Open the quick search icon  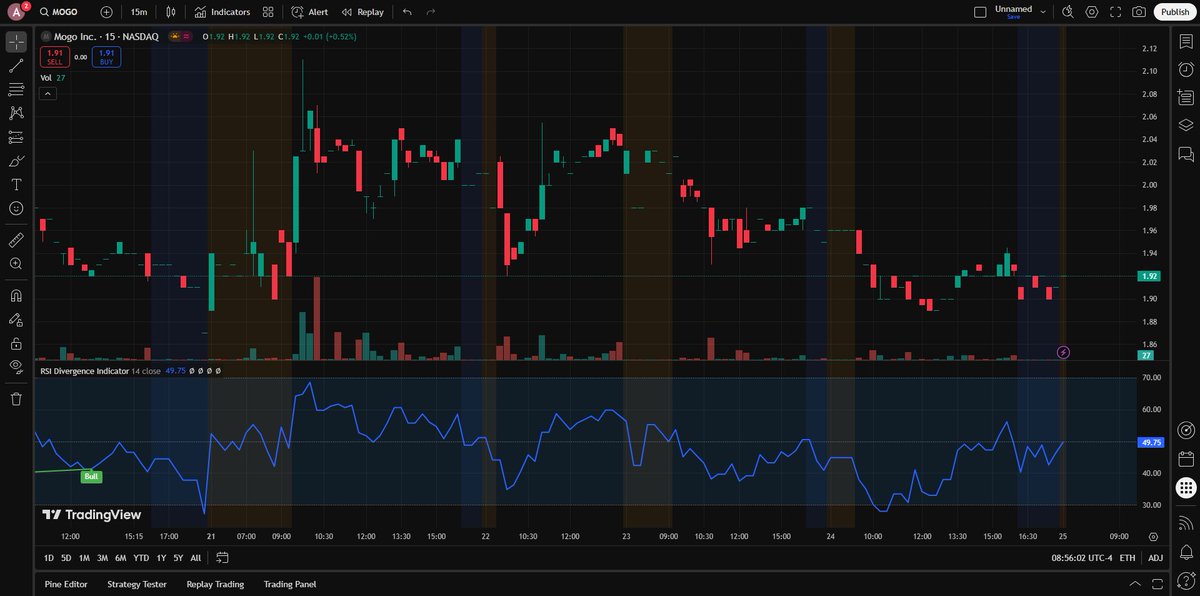pos(1068,12)
